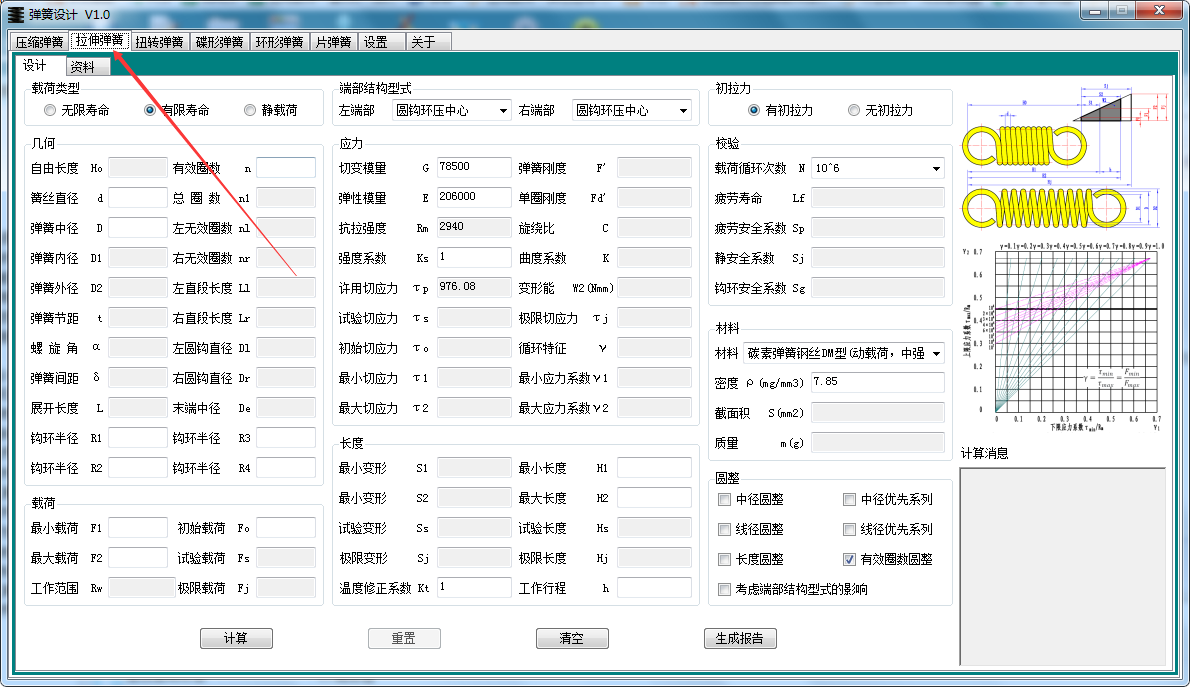
Task: Enable the 长度圆整 checkbox
Action: click(725, 559)
